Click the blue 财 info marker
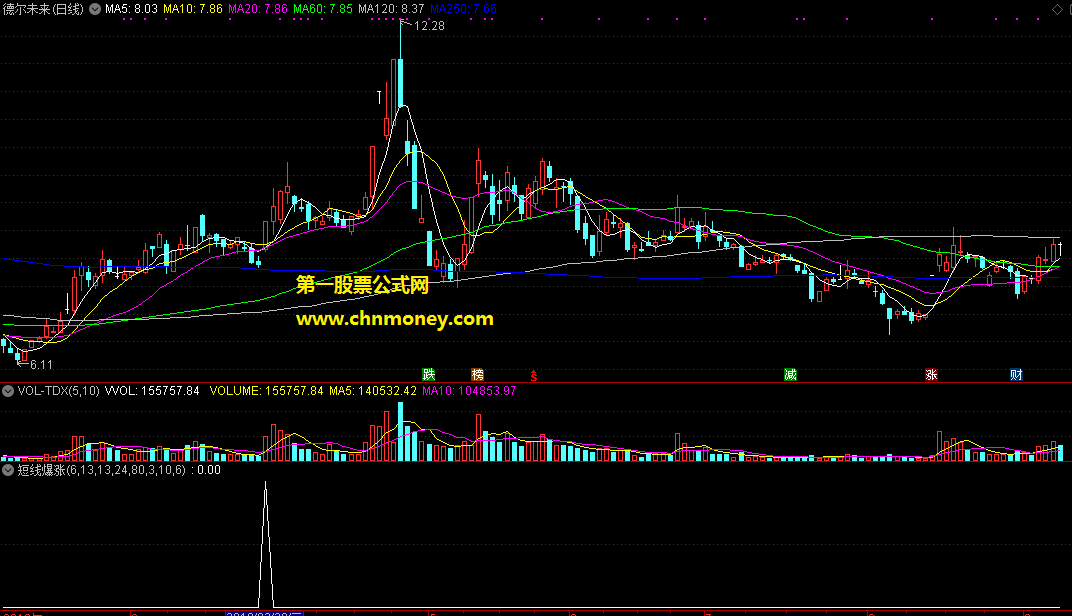1072x616 pixels. coord(1016,374)
